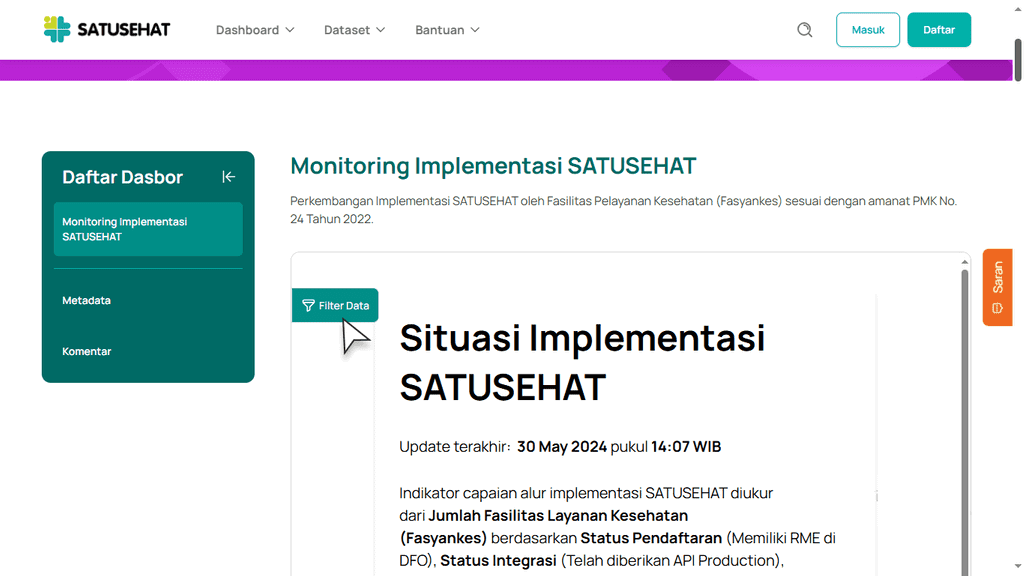This screenshot has width=1024, height=576.
Task: Open search using the magnifier icon
Action: click(x=804, y=30)
